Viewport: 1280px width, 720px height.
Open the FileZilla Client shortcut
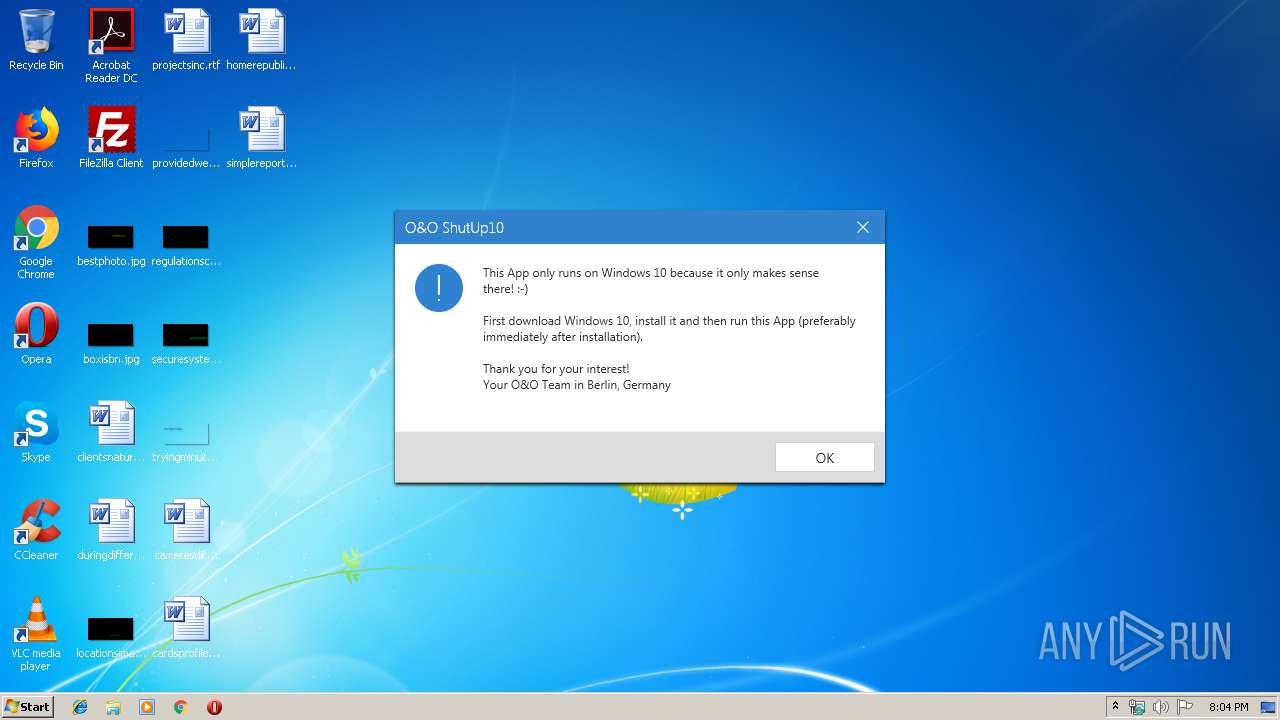coord(111,138)
